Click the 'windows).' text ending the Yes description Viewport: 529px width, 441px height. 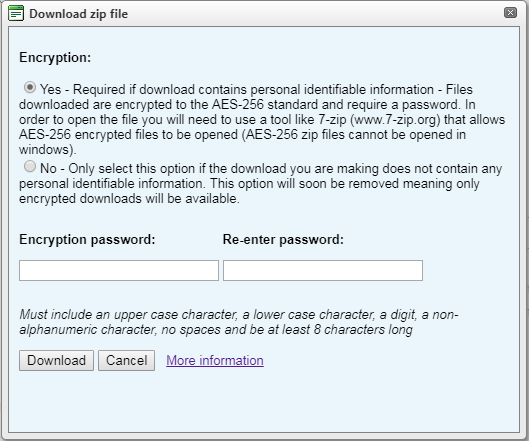point(48,149)
